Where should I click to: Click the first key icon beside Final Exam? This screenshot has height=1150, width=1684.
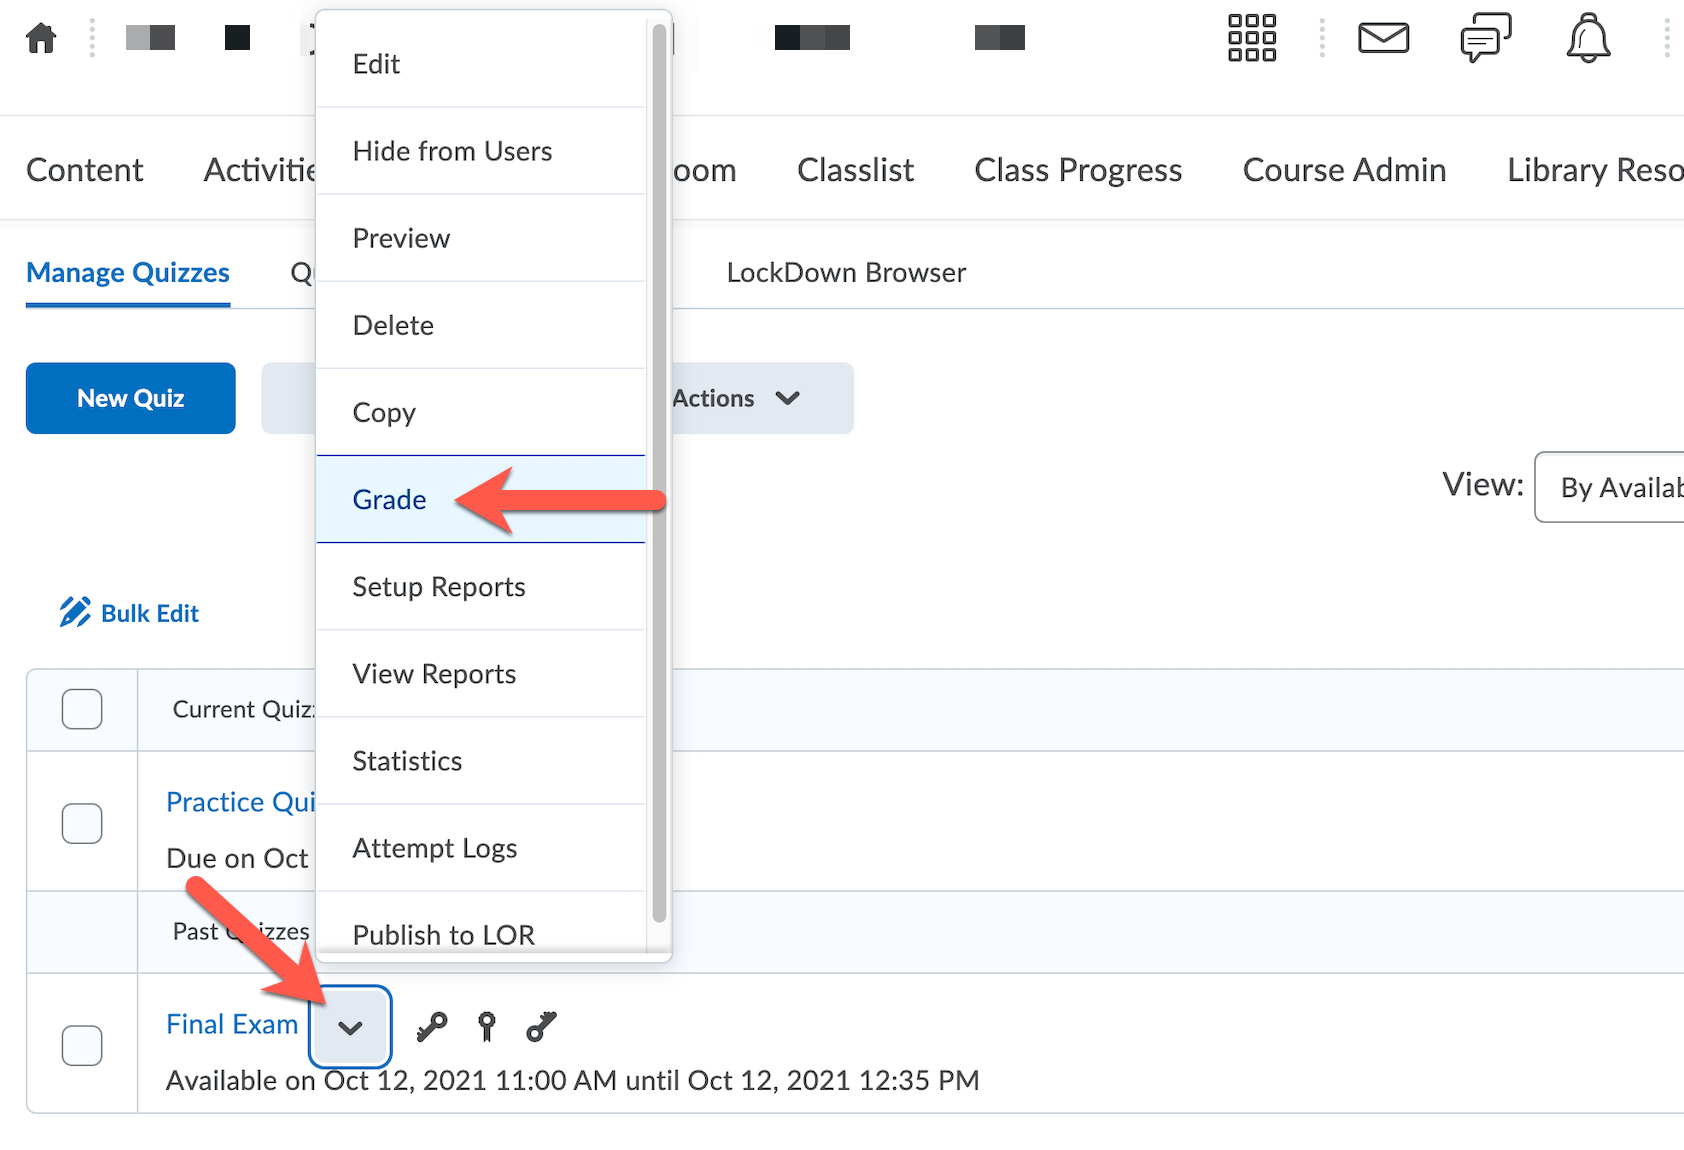click(x=432, y=1026)
